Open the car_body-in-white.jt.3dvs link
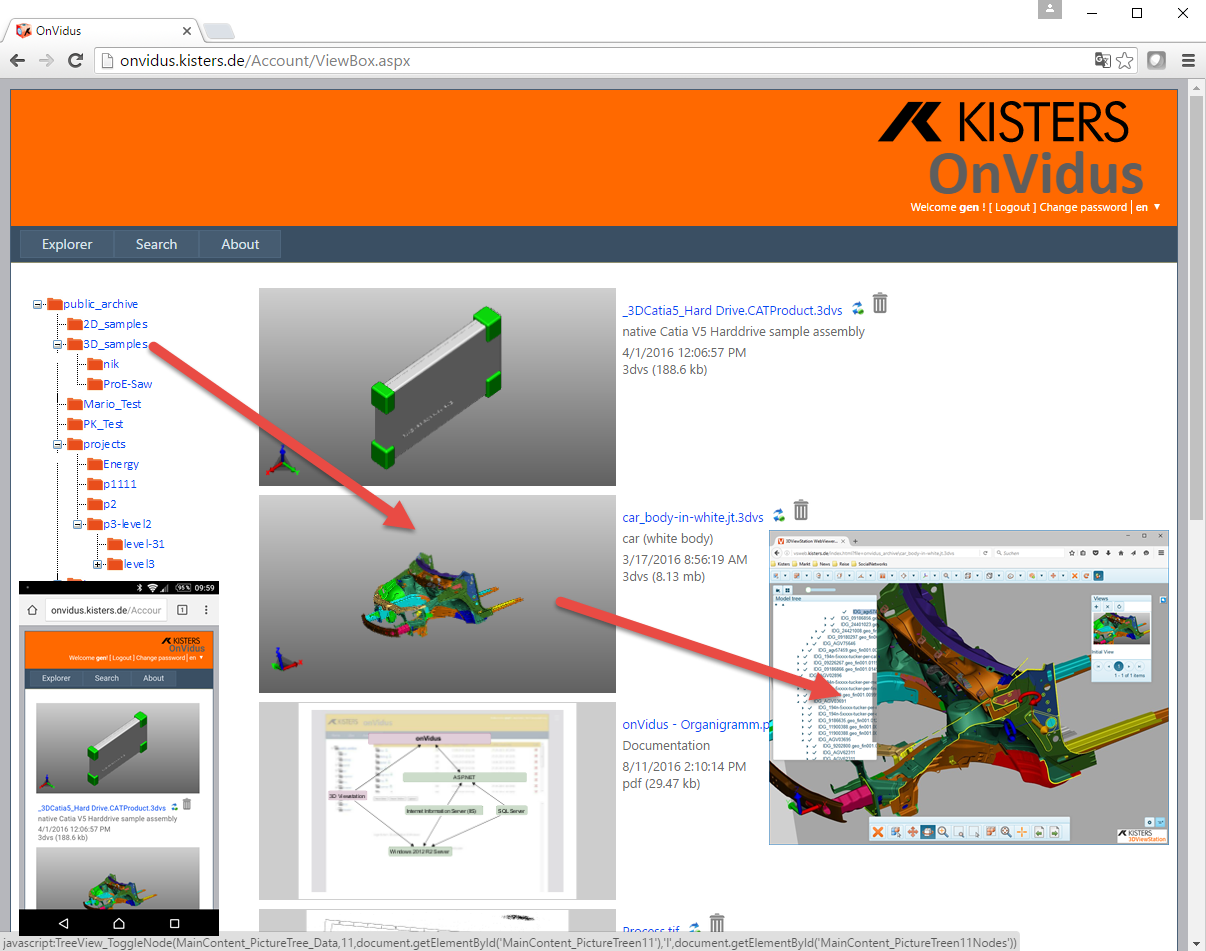Image resolution: width=1206 pixels, height=951 pixels. 693,517
